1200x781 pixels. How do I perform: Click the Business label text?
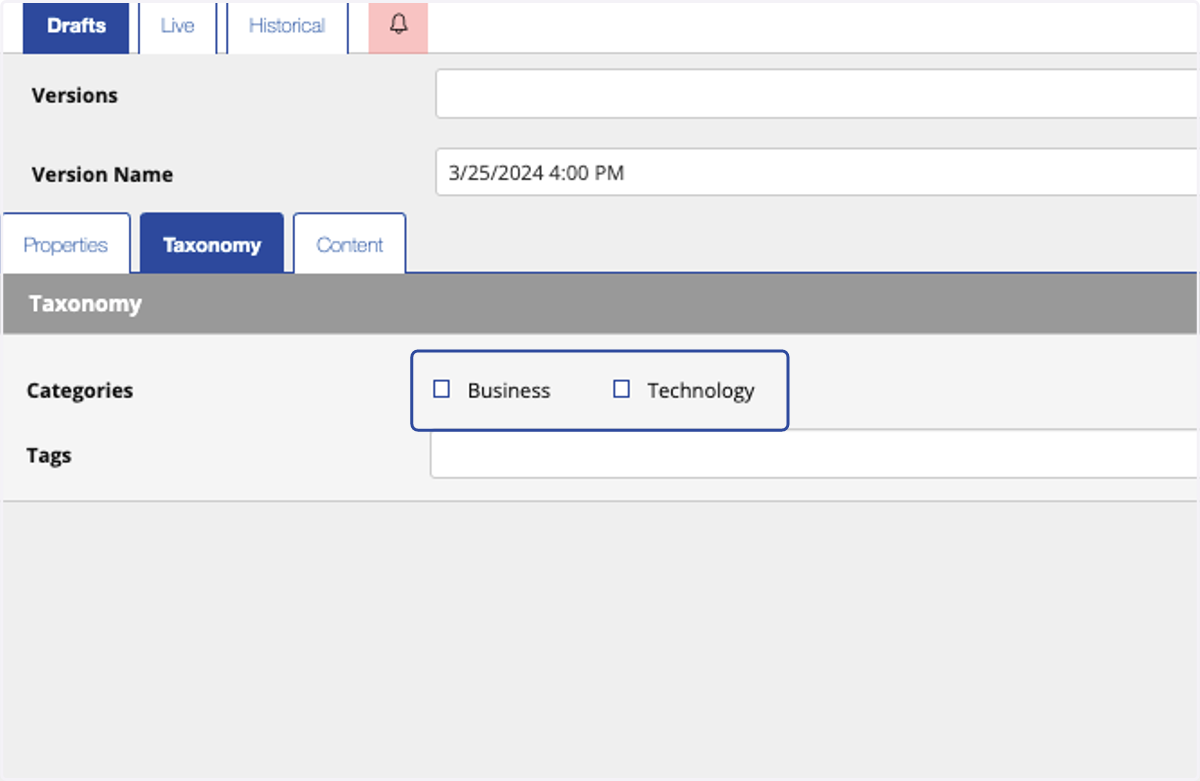click(509, 390)
